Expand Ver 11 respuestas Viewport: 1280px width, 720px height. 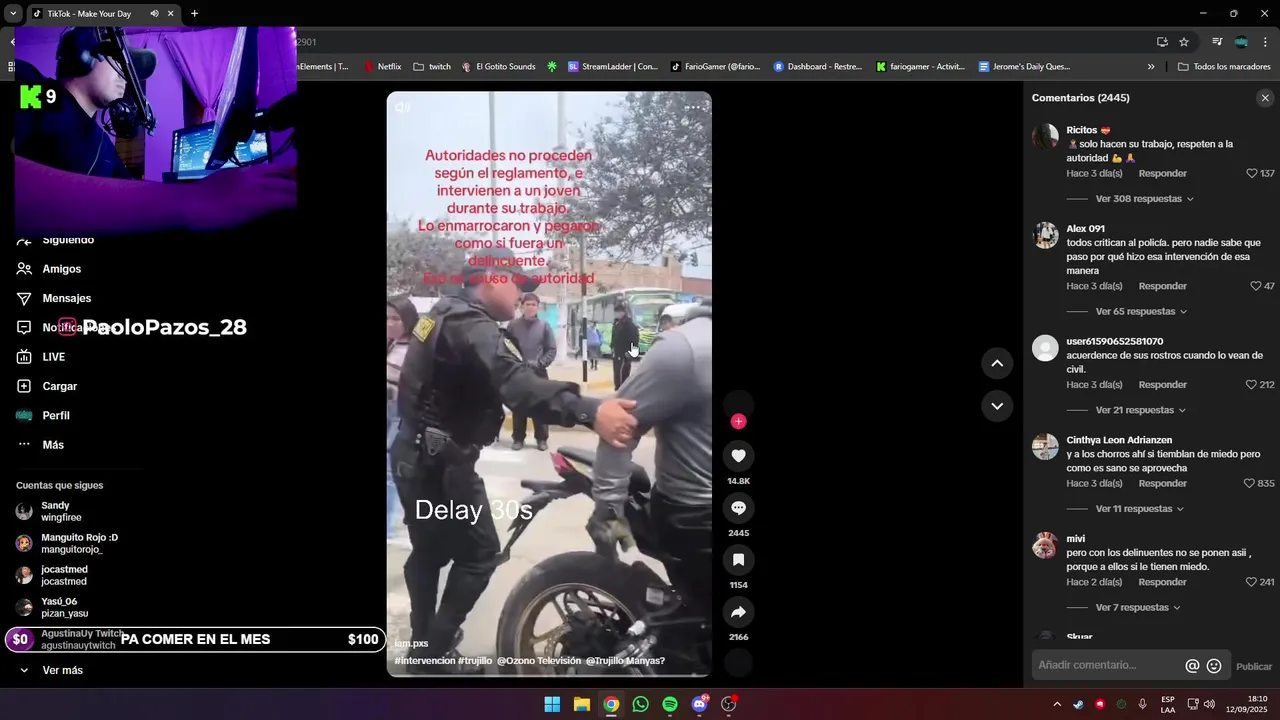(x=1140, y=509)
